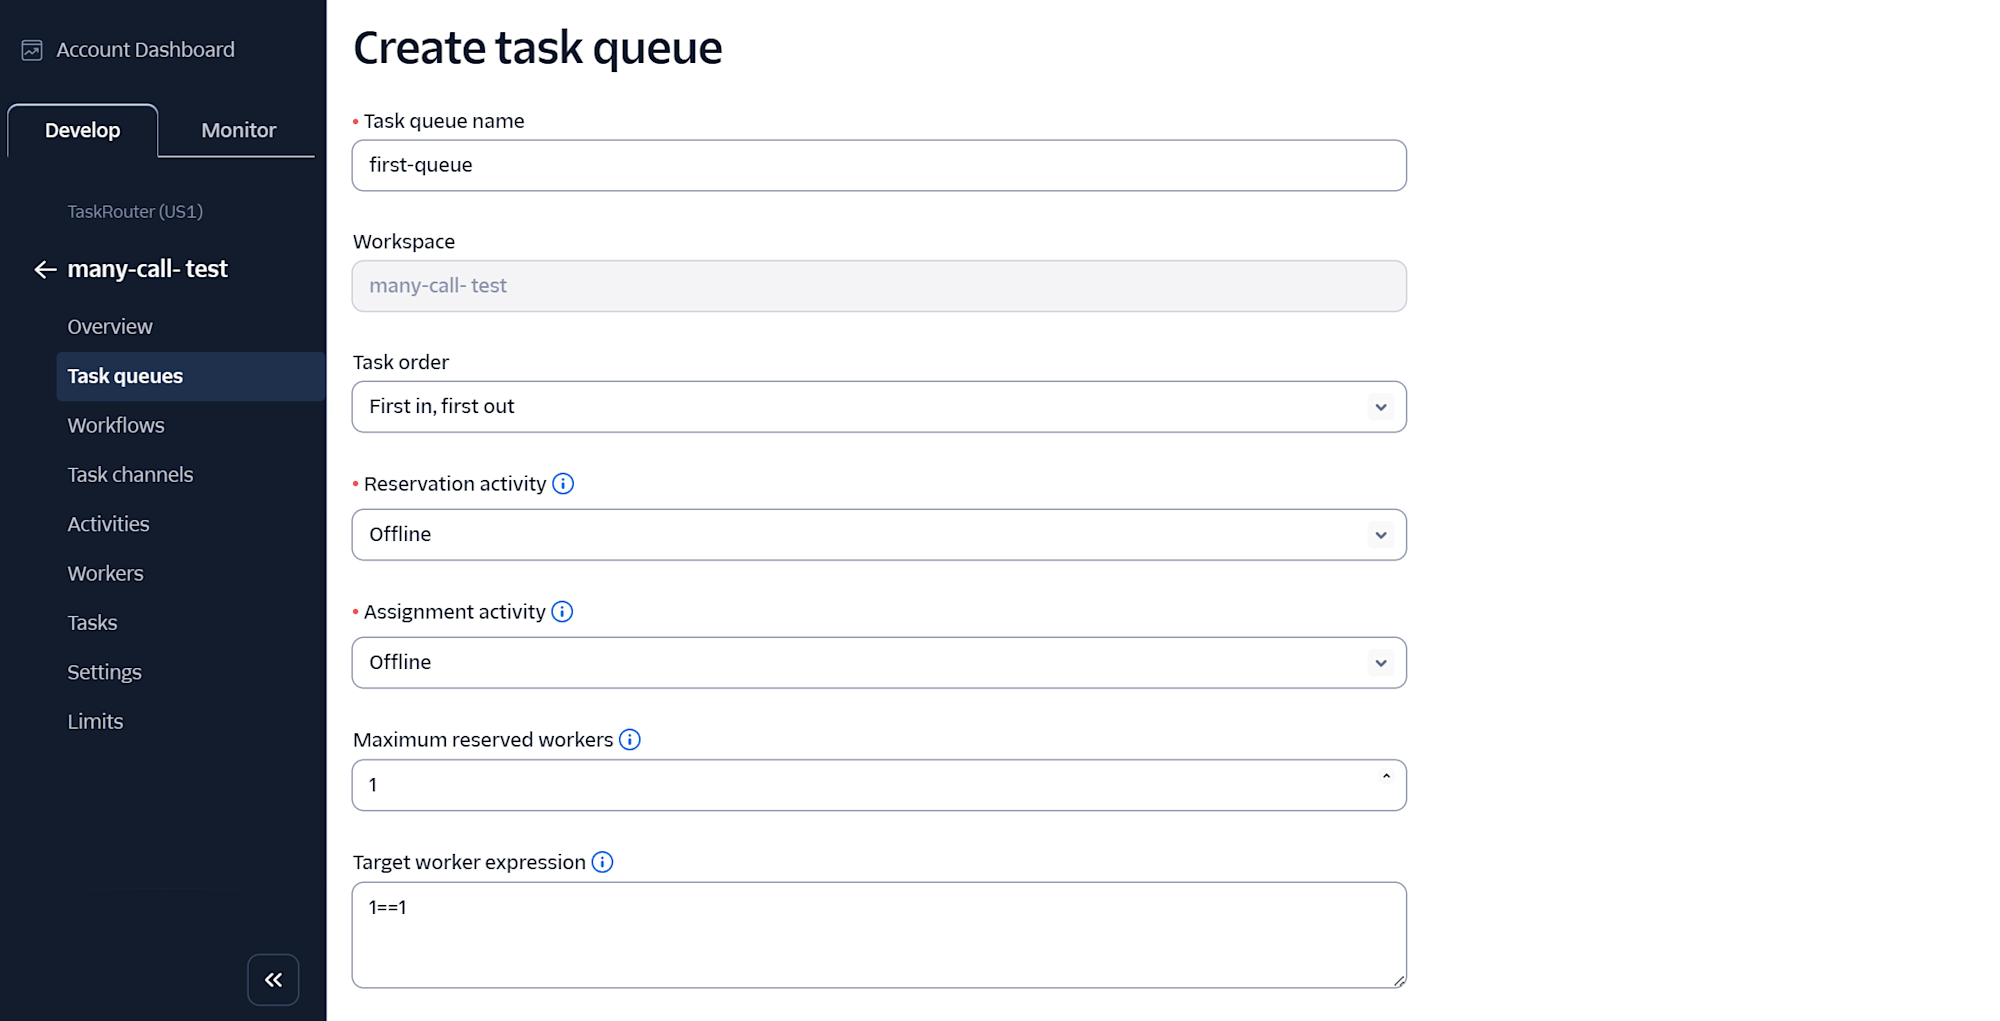
Task: Open Settings in the sidebar
Action: 104,672
